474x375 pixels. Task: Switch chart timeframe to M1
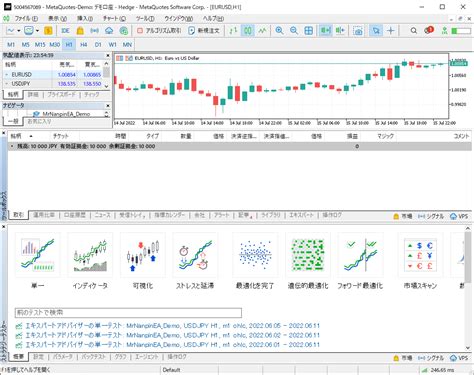pyautogui.click(x=11, y=44)
